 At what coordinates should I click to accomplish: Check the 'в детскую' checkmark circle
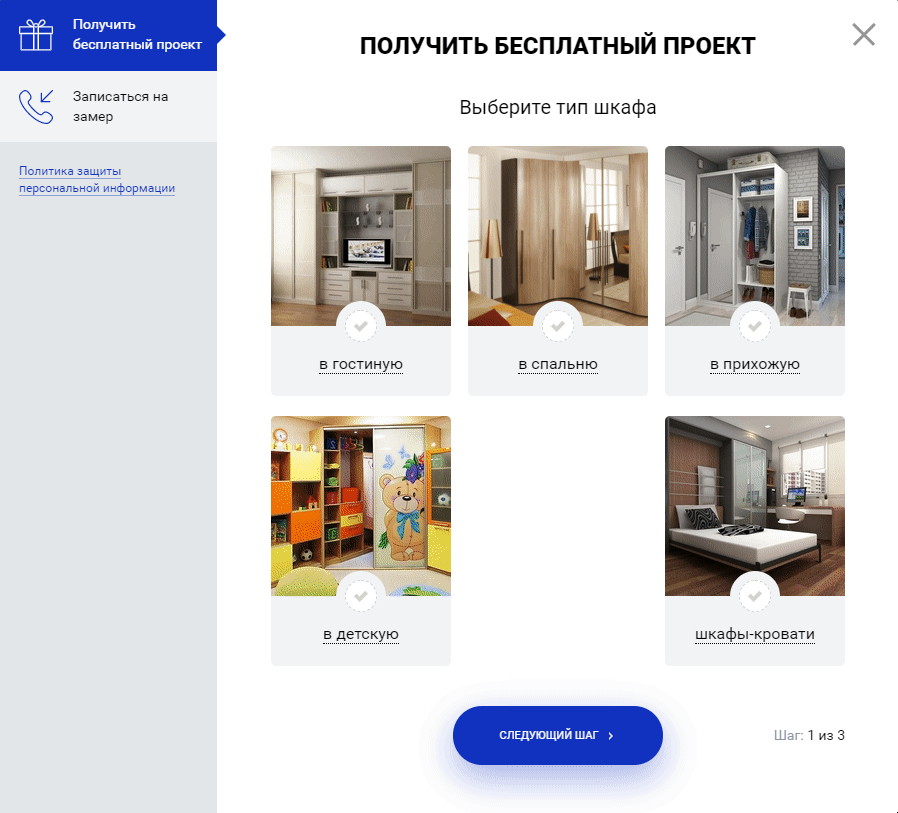tap(361, 596)
